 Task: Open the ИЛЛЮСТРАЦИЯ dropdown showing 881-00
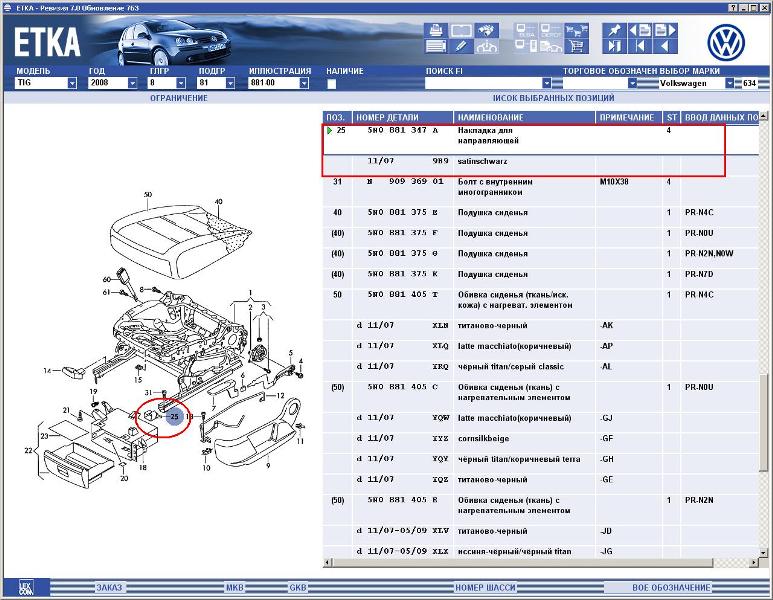click(x=304, y=83)
